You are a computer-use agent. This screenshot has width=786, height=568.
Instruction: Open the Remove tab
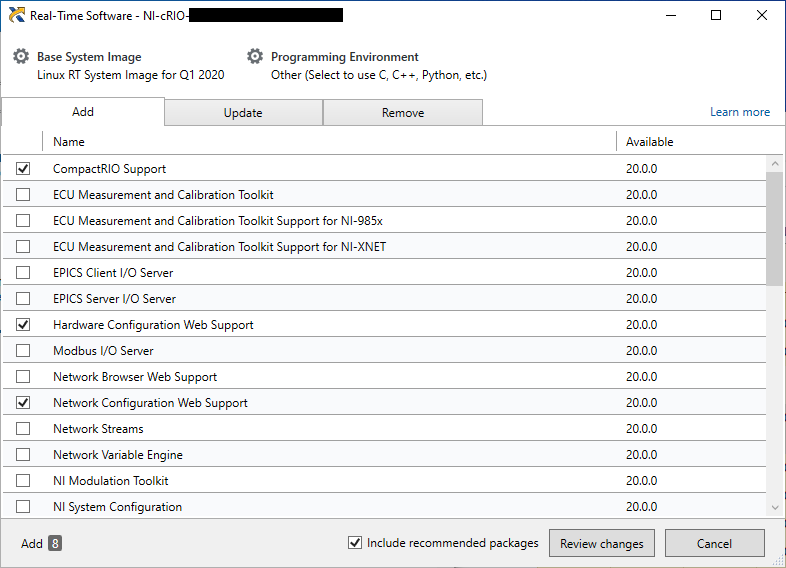403,113
